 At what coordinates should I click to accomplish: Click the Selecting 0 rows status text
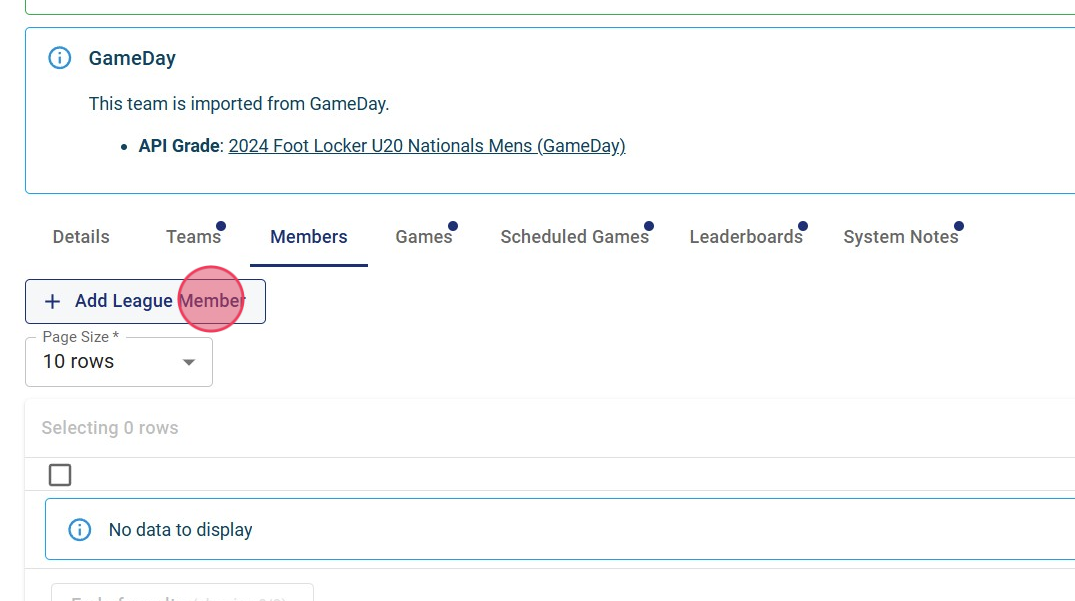110,428
